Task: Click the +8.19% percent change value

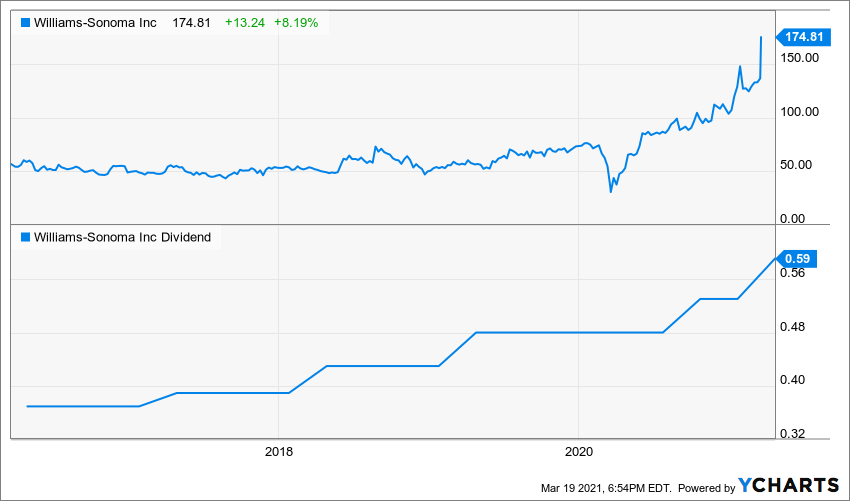Action: (296, 23)
